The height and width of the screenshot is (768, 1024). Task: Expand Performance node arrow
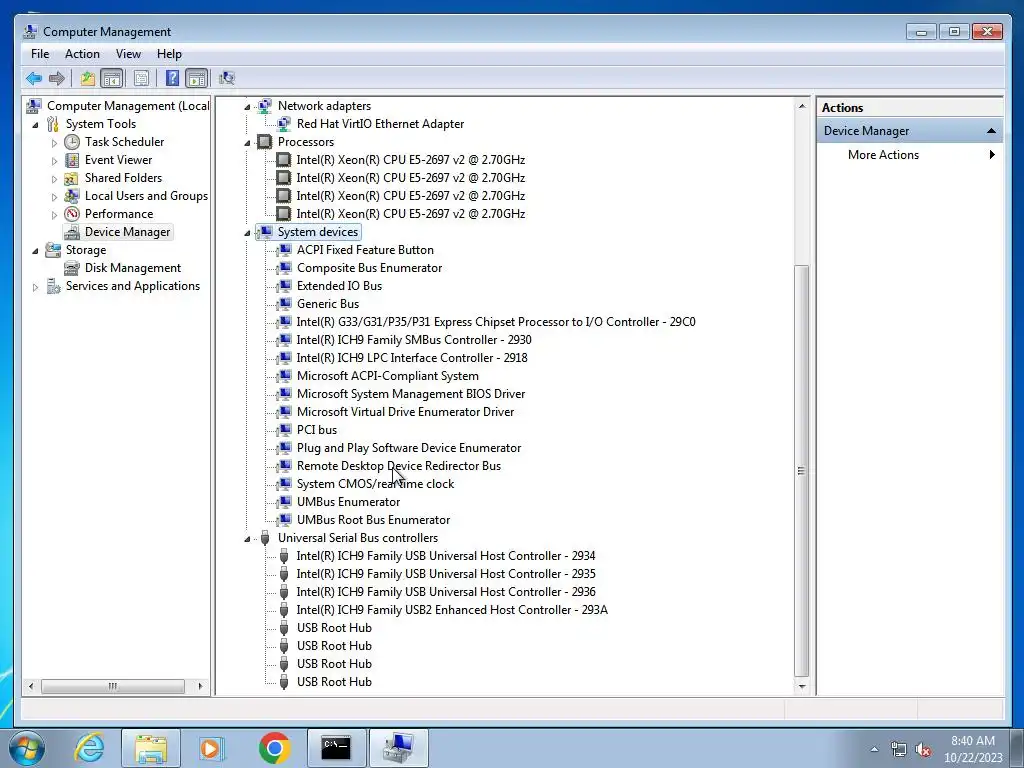coord(54,214)
